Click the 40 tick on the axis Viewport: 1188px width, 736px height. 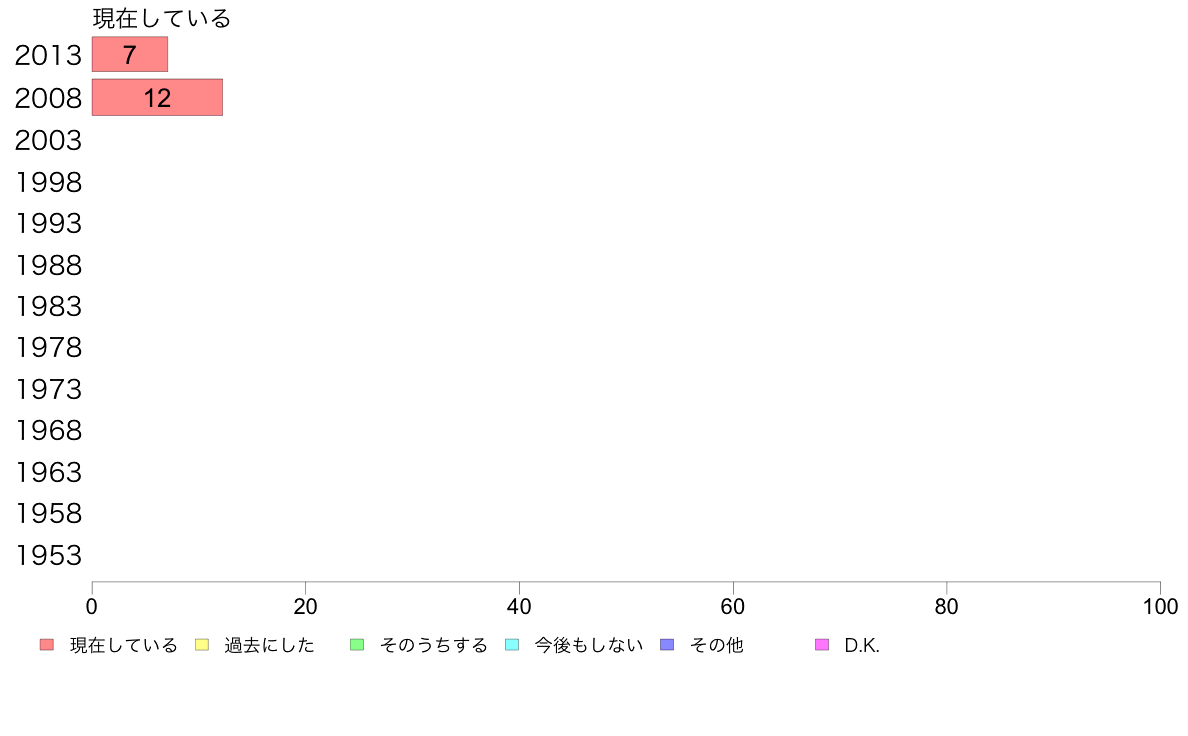click(x=519, y=606)
